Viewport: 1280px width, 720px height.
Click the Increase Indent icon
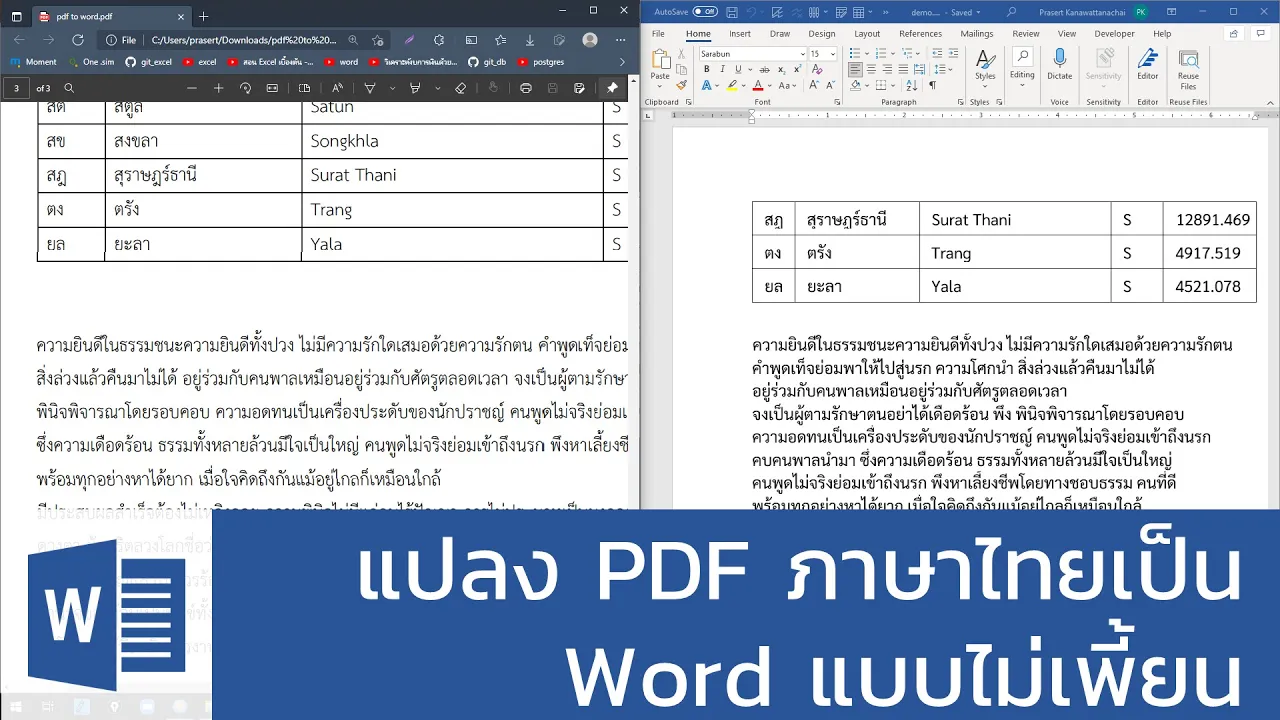point(954,54)
